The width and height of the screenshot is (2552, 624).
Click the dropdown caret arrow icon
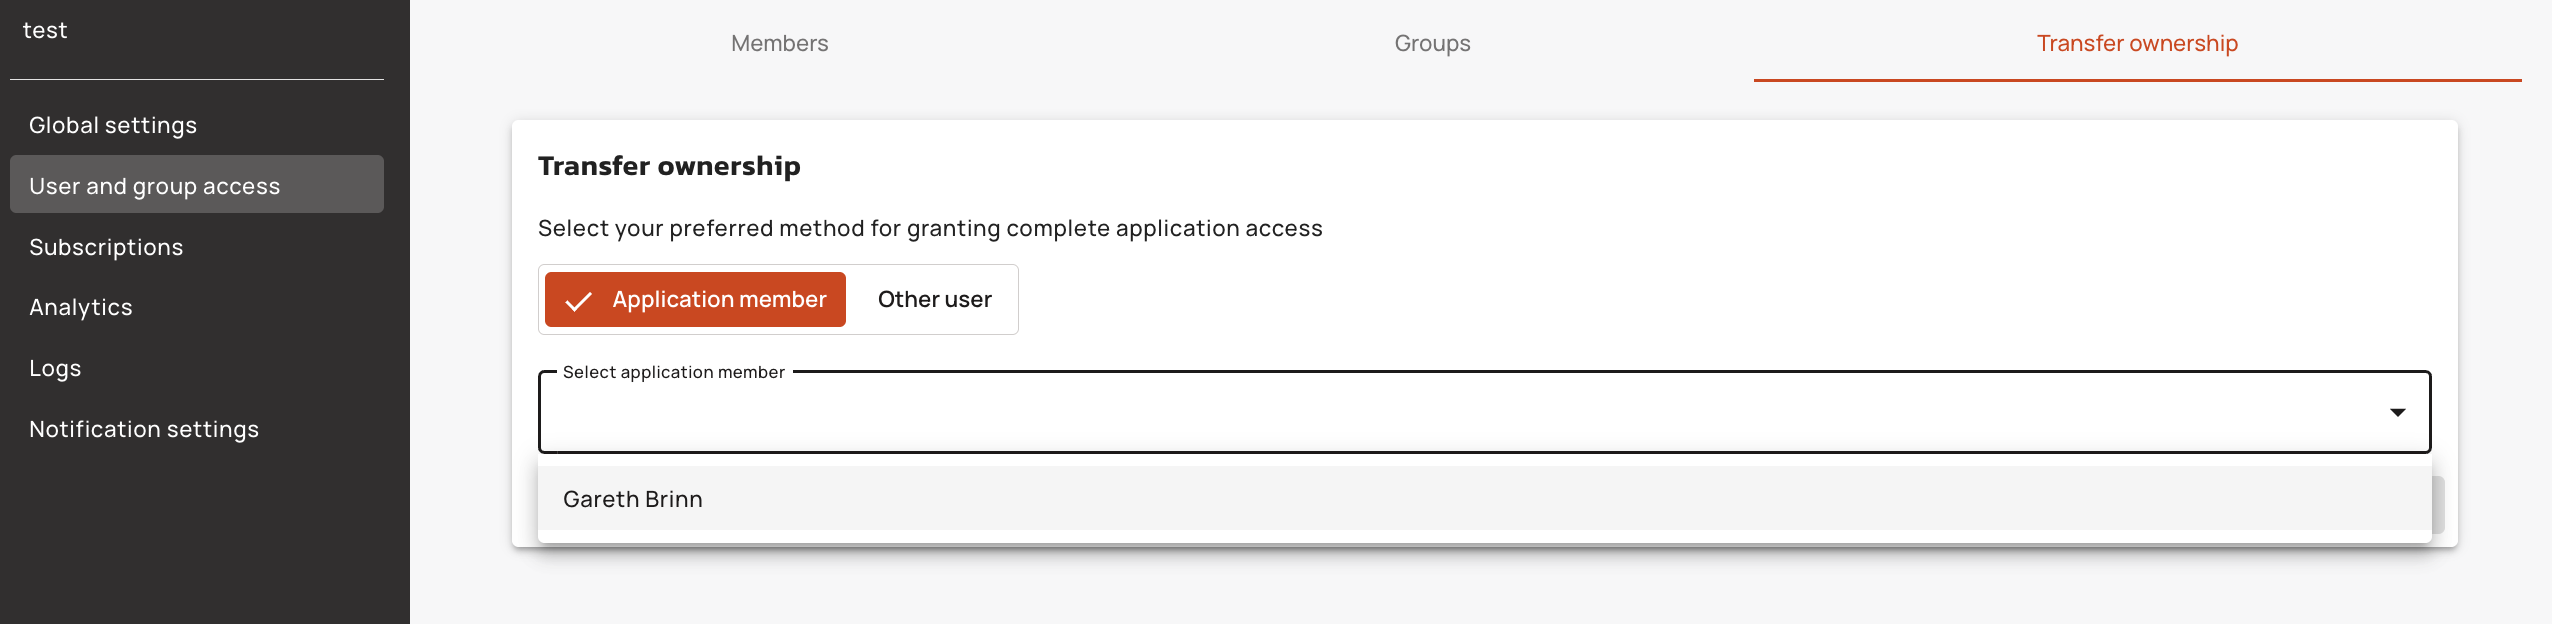(2397, 412)
